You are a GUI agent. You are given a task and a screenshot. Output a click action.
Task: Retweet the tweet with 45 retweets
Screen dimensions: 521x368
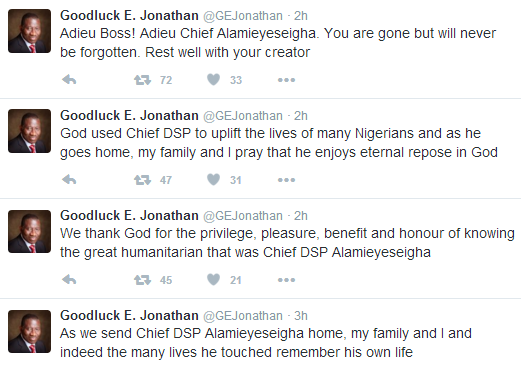pyautogui.click(x=142, y=280)
